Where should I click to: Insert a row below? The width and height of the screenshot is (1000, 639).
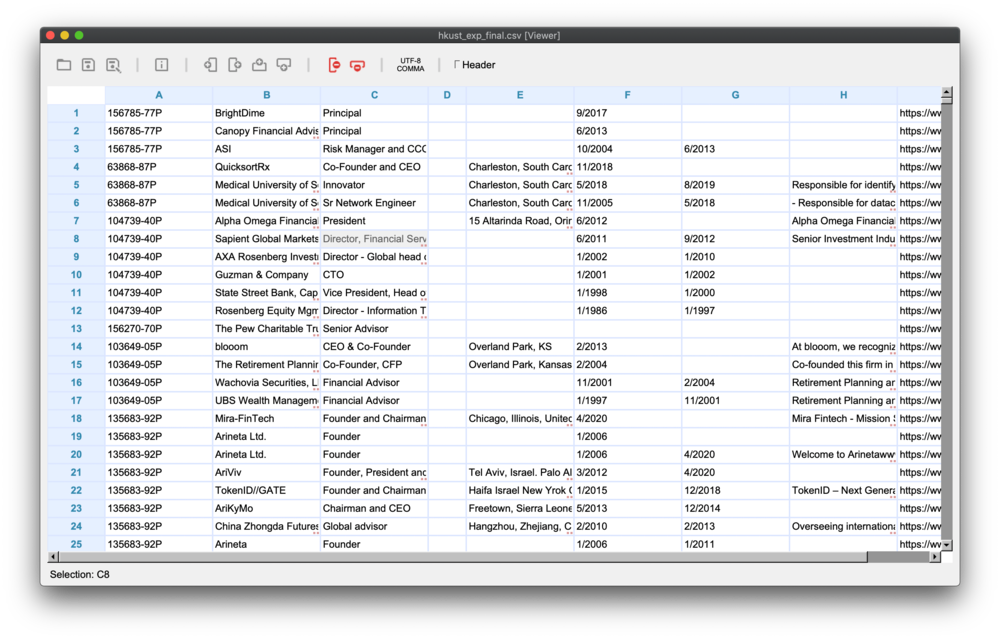pos(284,64)
